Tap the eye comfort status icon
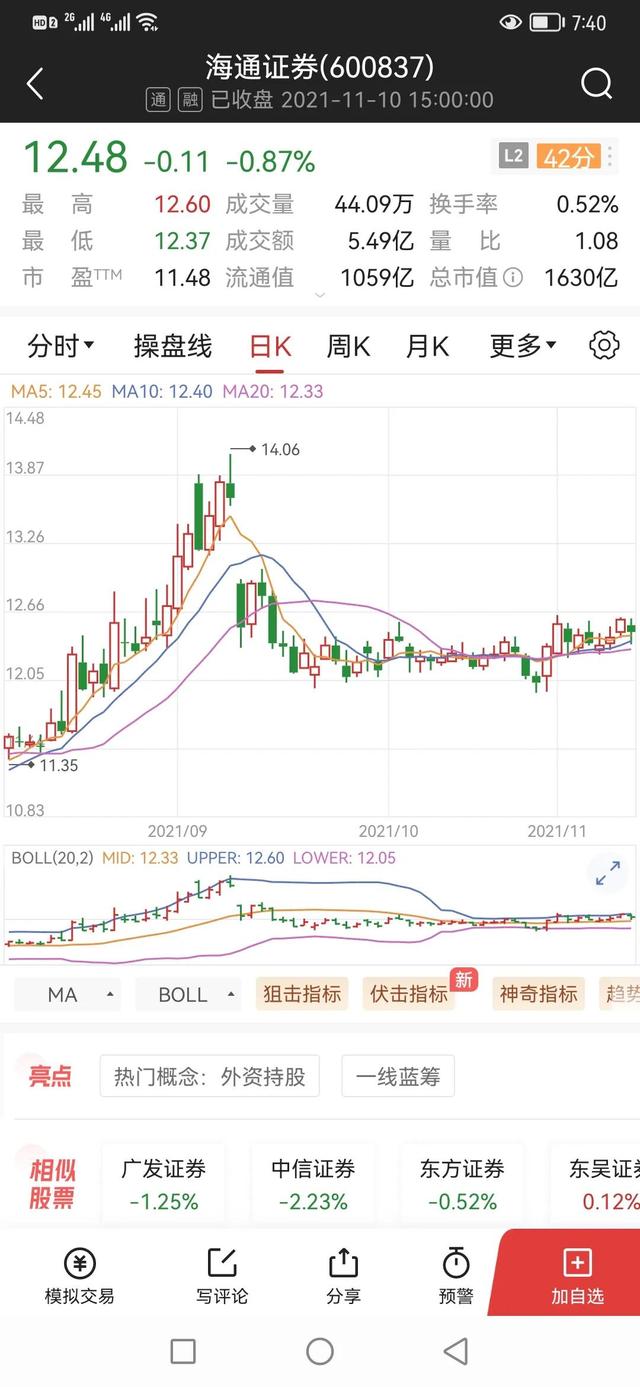640x1387 pixels. point(511,22)
